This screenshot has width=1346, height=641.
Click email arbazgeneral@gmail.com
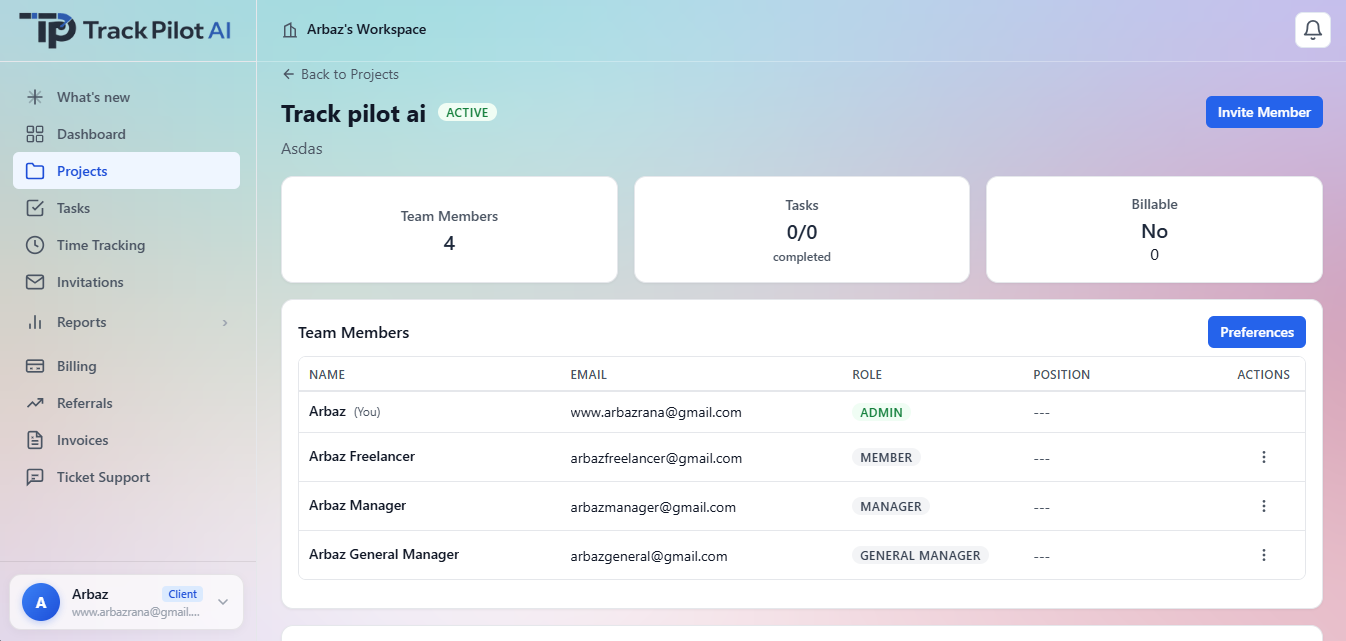[649, 556]
